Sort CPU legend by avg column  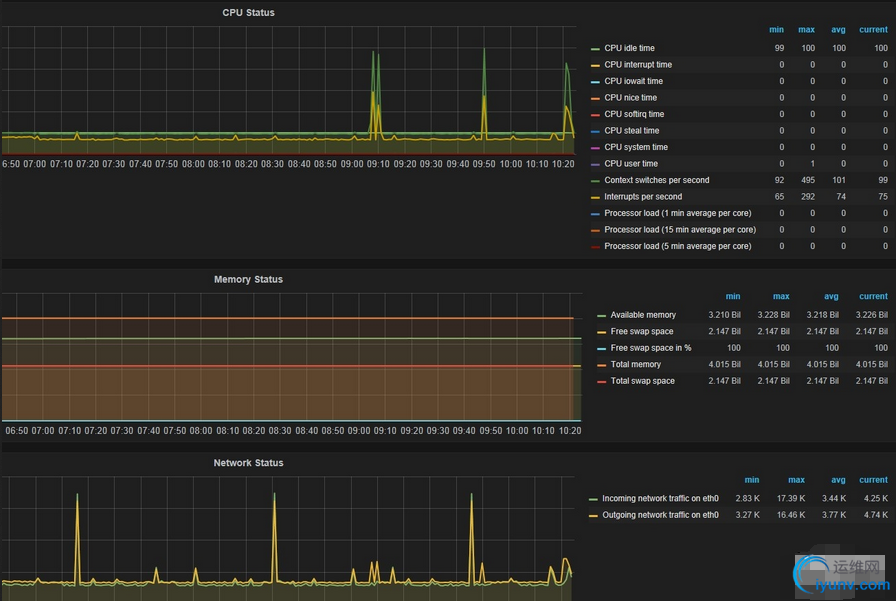(838, 30)
